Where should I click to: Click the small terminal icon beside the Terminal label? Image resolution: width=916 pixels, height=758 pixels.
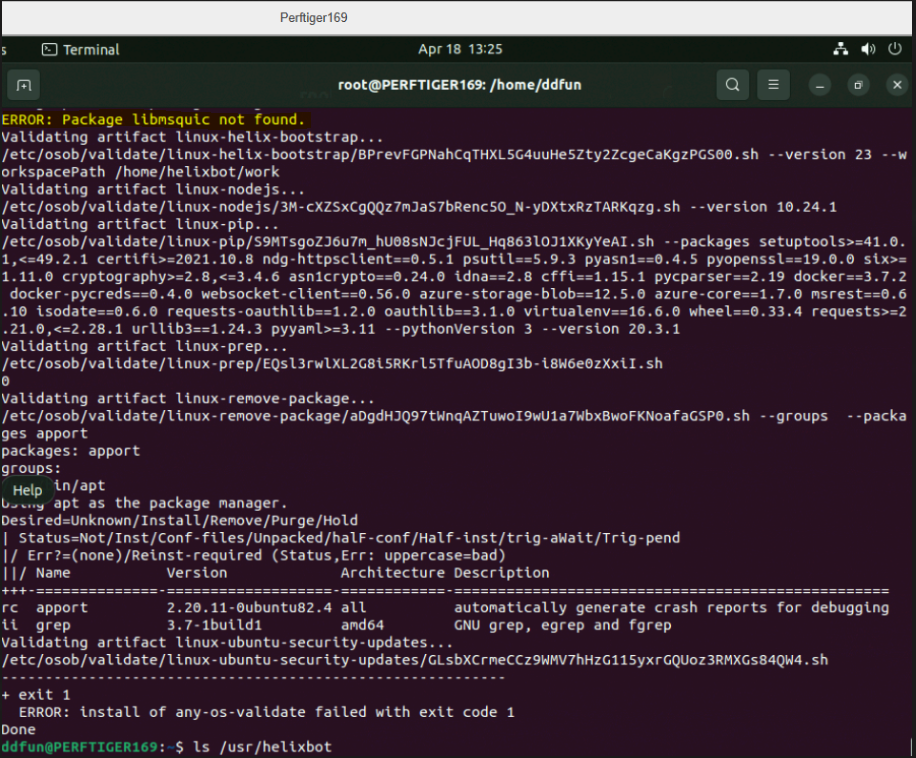48,48
